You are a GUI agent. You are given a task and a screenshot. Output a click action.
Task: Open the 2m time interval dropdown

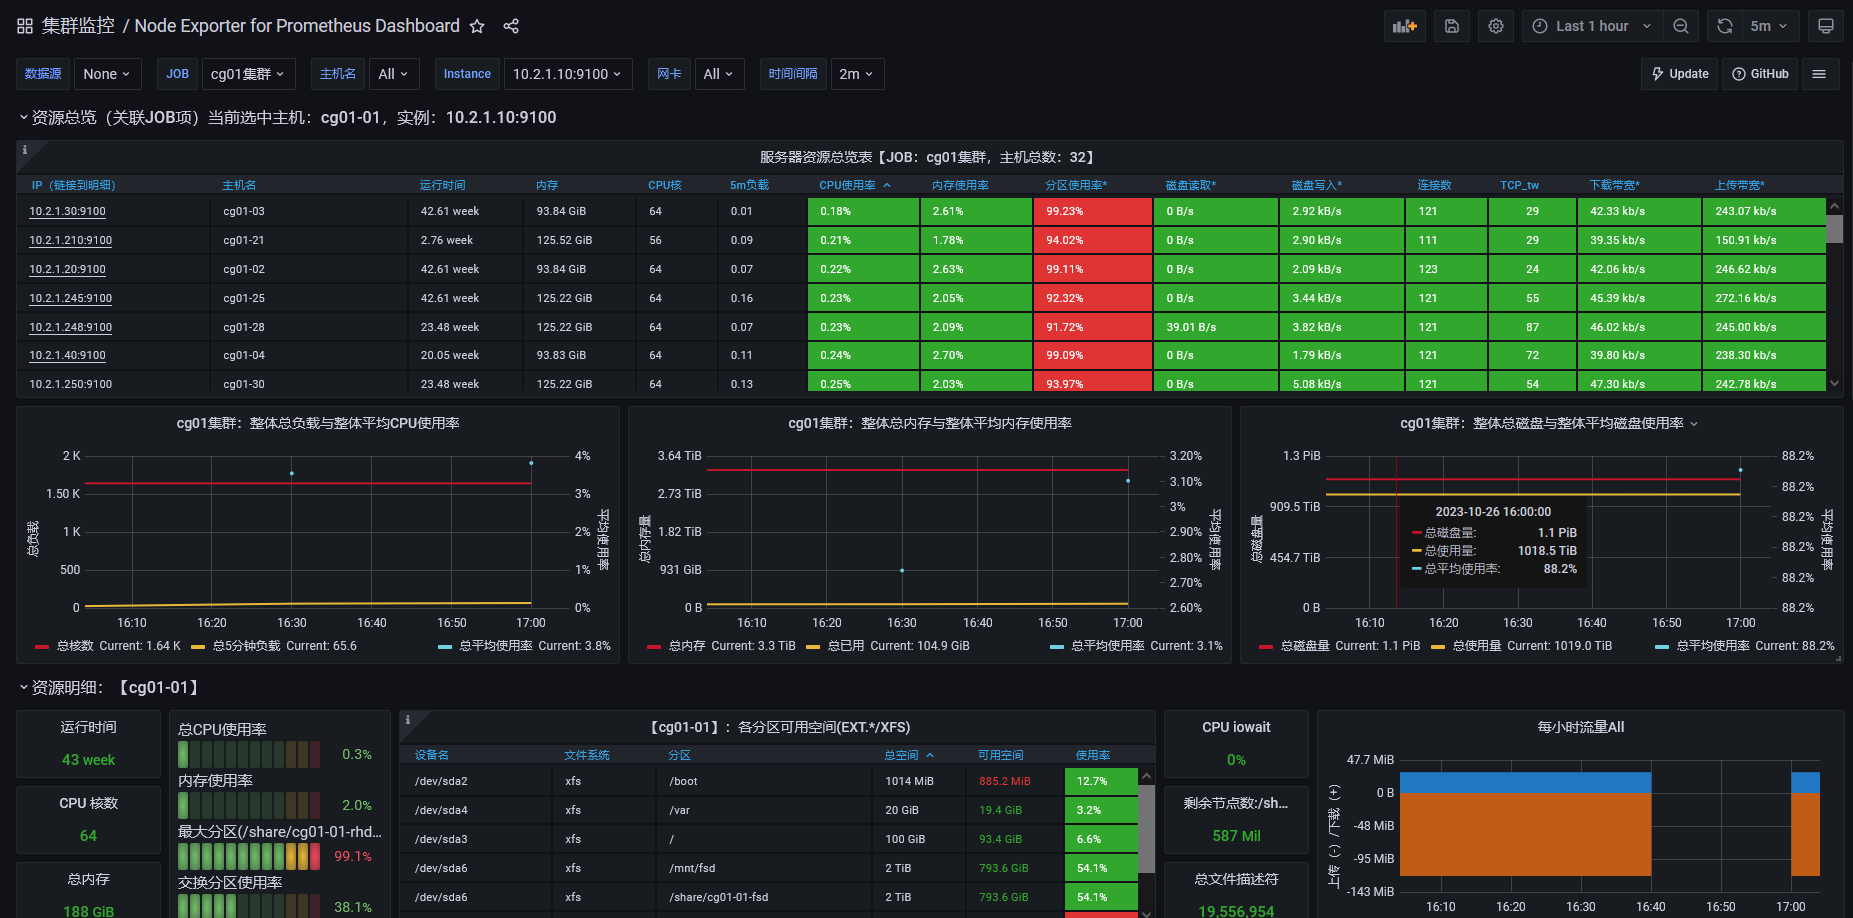click(857, 74)
